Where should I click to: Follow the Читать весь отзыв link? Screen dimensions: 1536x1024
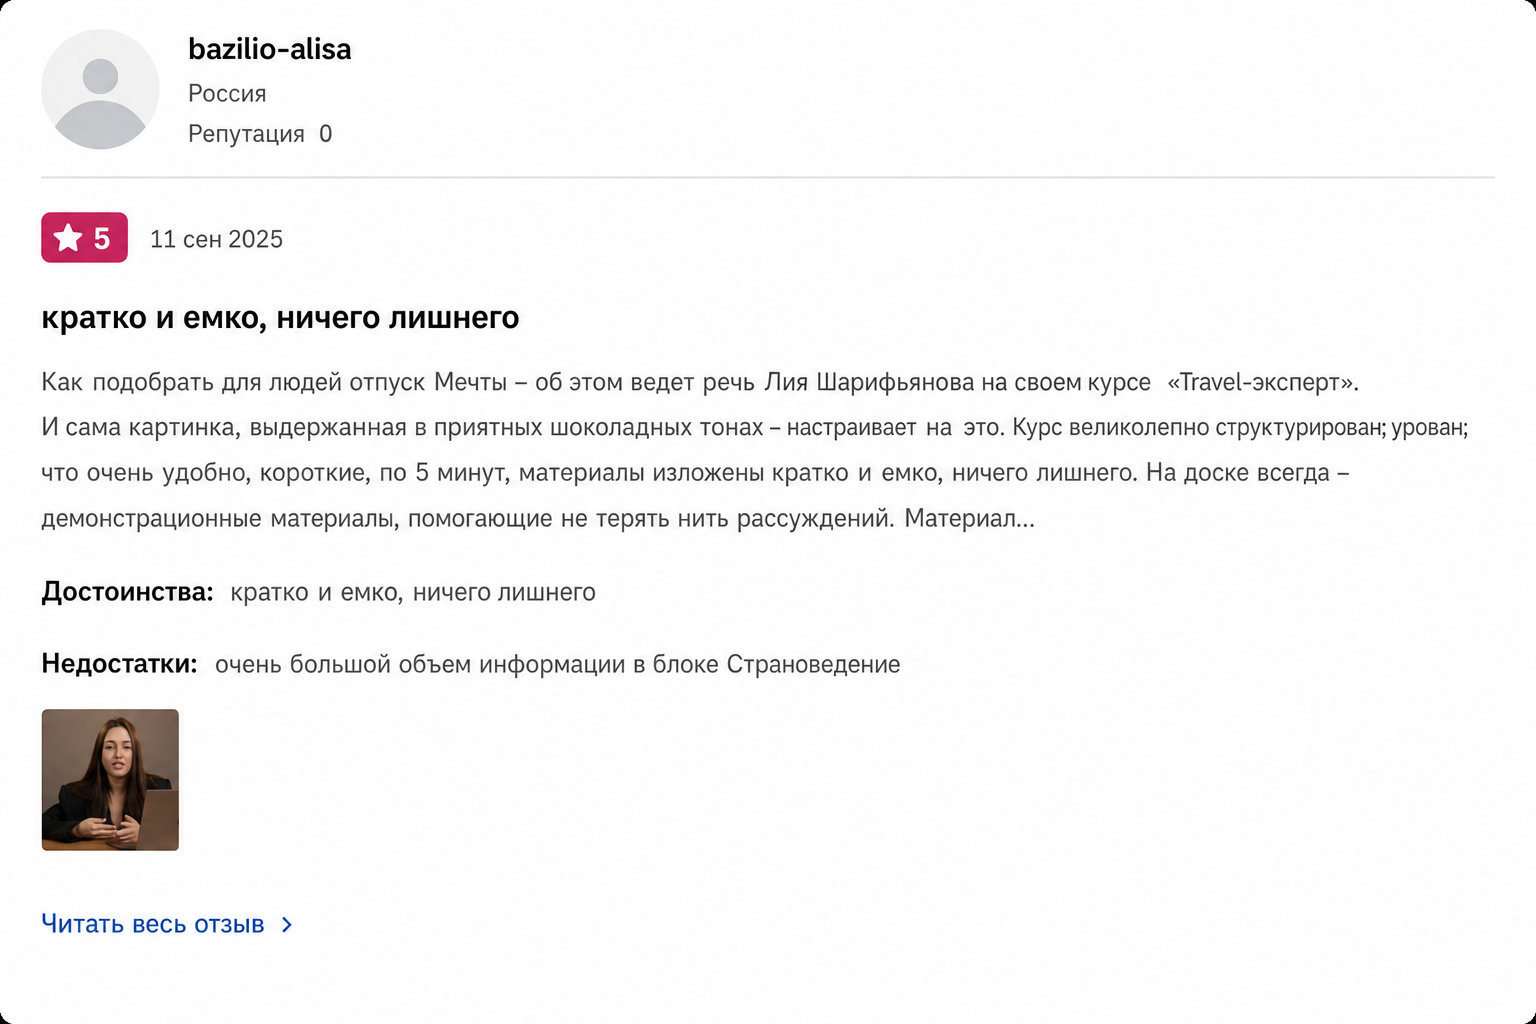pos(153,924)
